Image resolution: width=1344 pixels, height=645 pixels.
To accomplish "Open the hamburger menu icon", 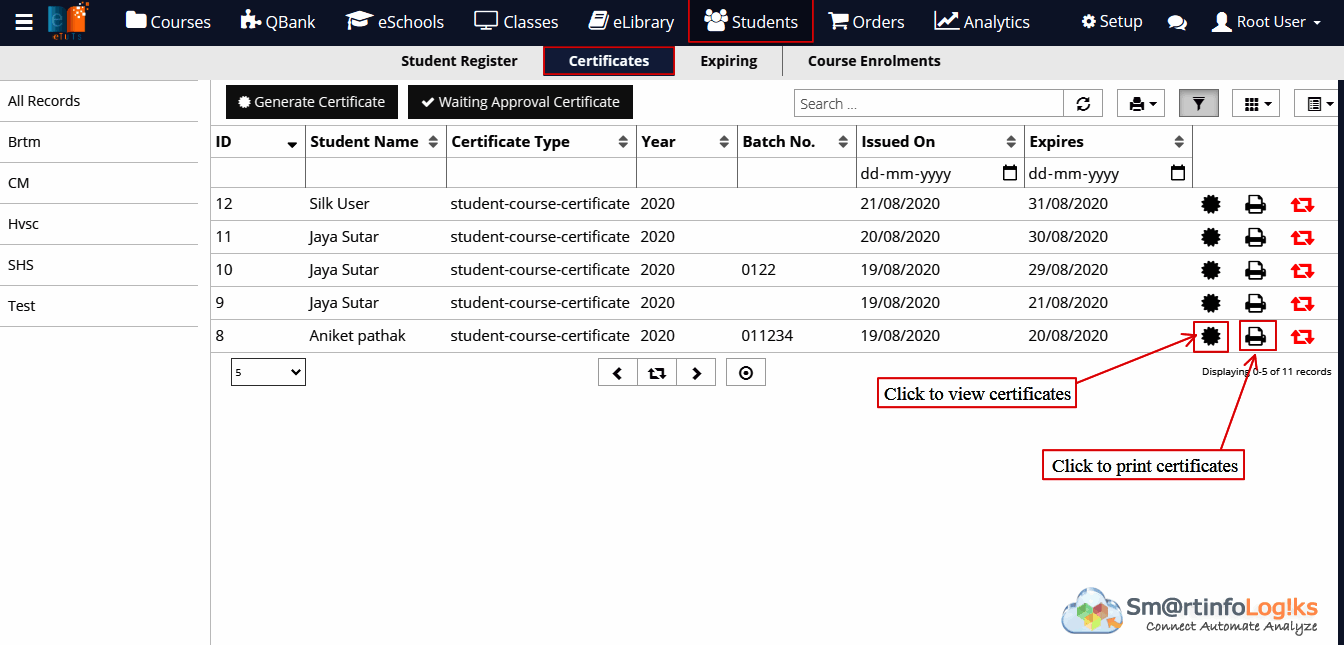I will [24, 22].
